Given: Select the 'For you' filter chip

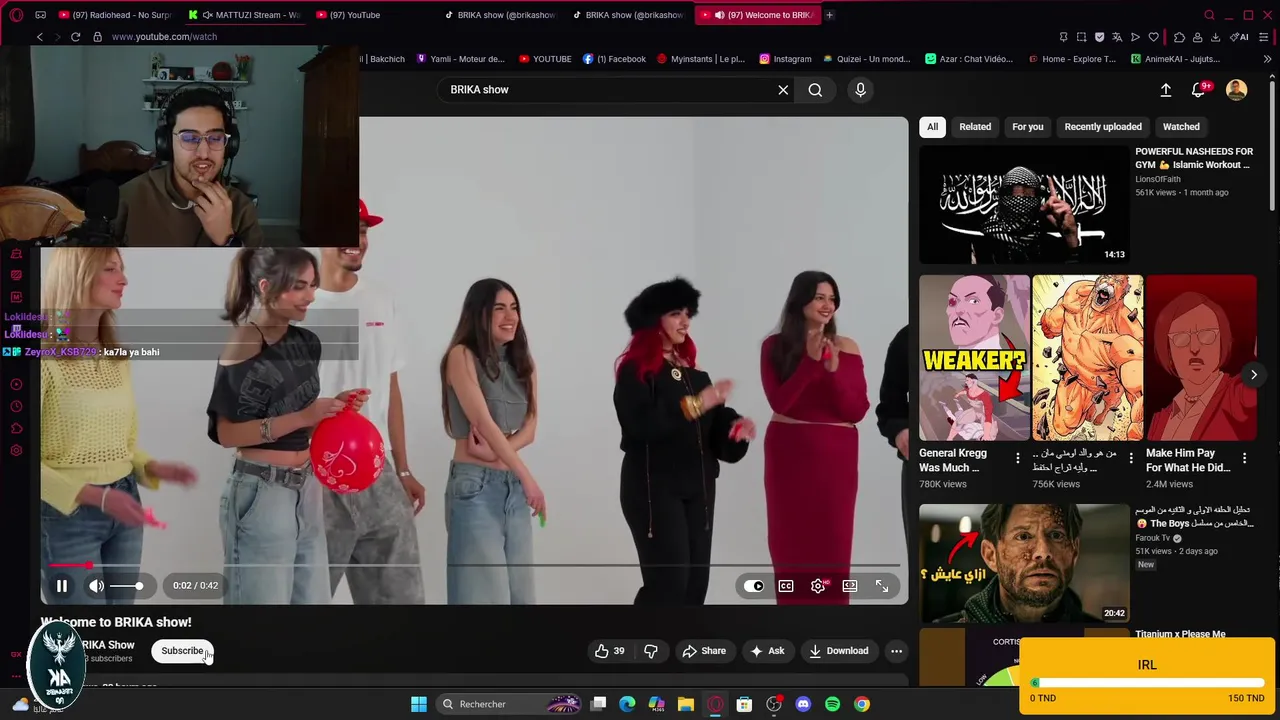Looking at the screenshot, I should point(1027,127).
